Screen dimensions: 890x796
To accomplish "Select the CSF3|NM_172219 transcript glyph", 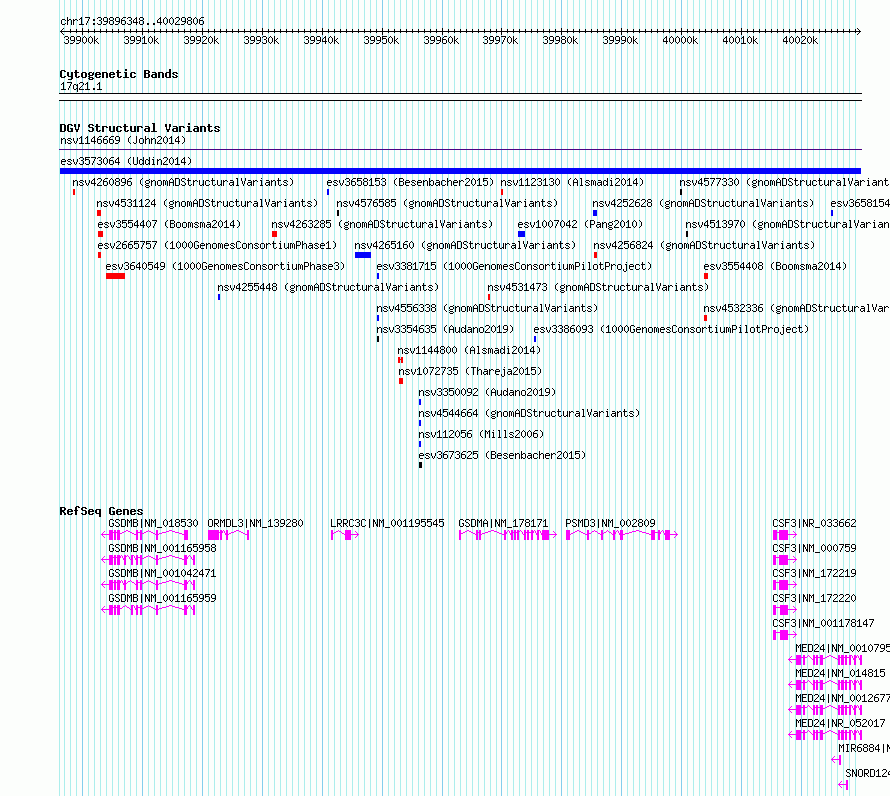I will [x=785, y=585].
